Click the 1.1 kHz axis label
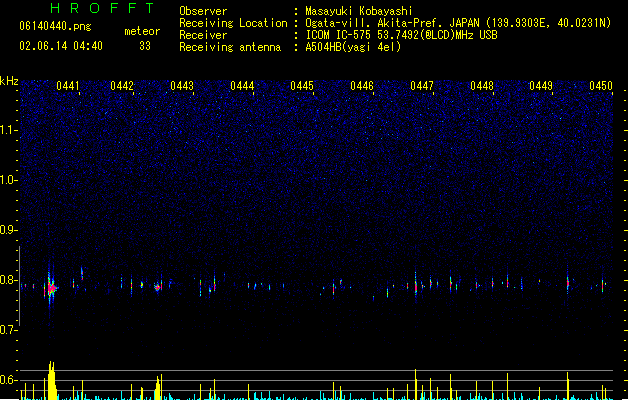629x400 pixels. pyautogui.click(x=8, y=130)
